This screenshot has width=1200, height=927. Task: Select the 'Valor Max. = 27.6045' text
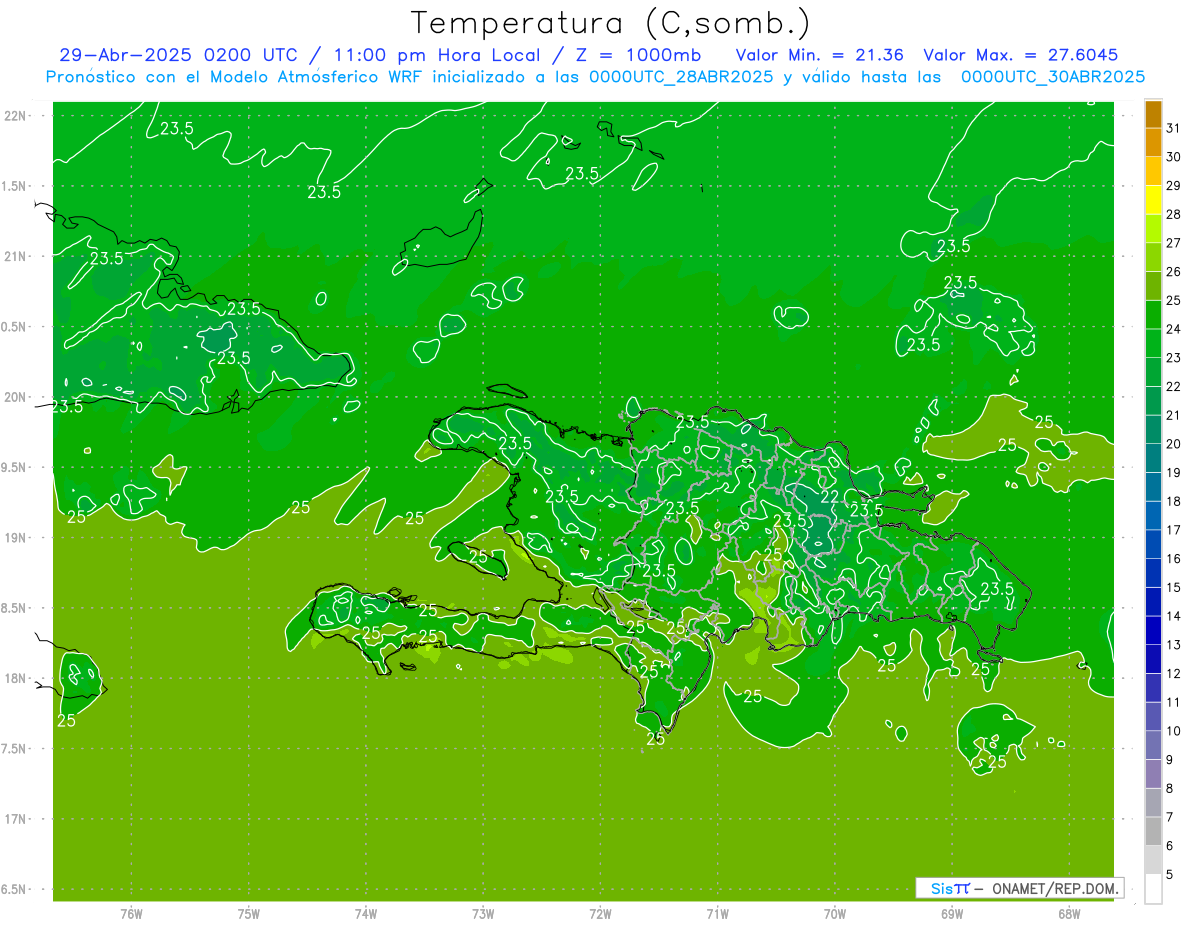click(x=1021, y=55)
